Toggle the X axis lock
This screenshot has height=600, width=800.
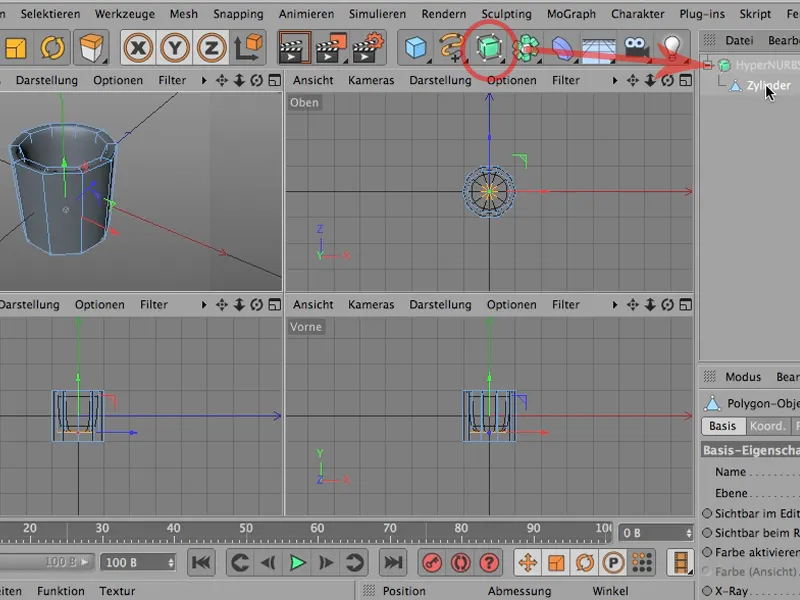pyautogui.click(x=138, y=48)
